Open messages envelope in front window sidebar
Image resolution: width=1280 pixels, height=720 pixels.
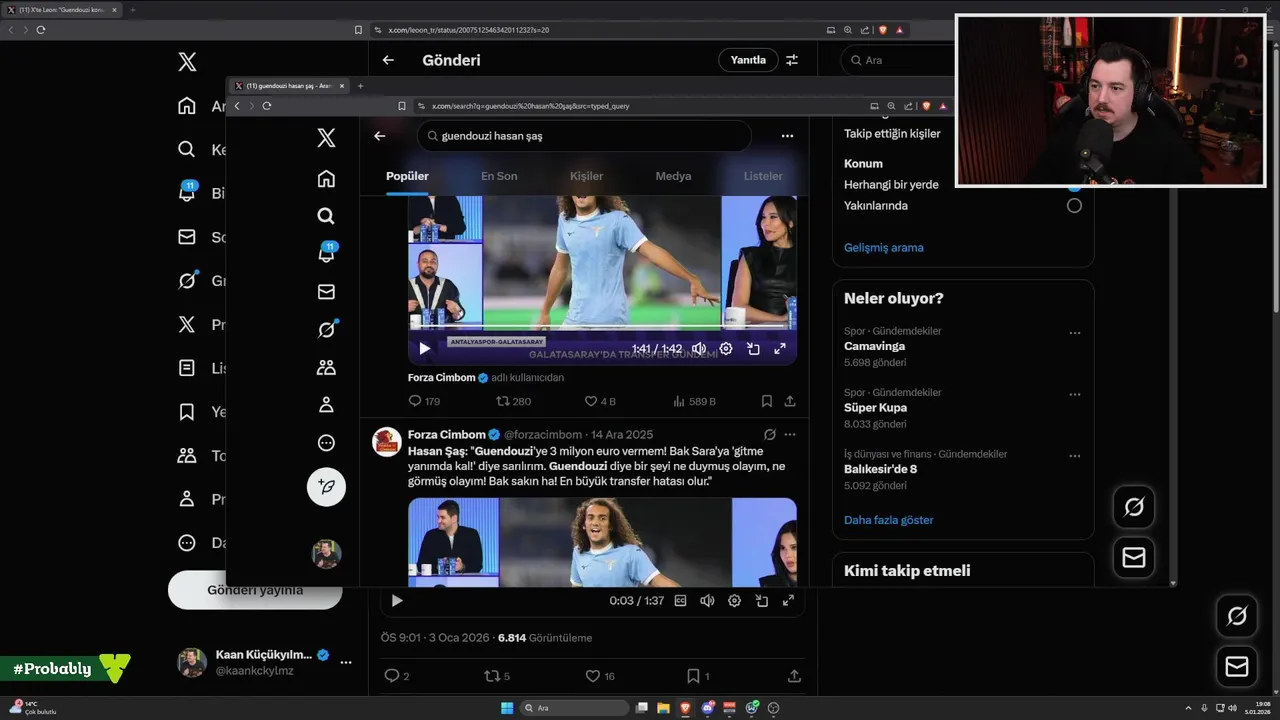click(x=326, y=292)
